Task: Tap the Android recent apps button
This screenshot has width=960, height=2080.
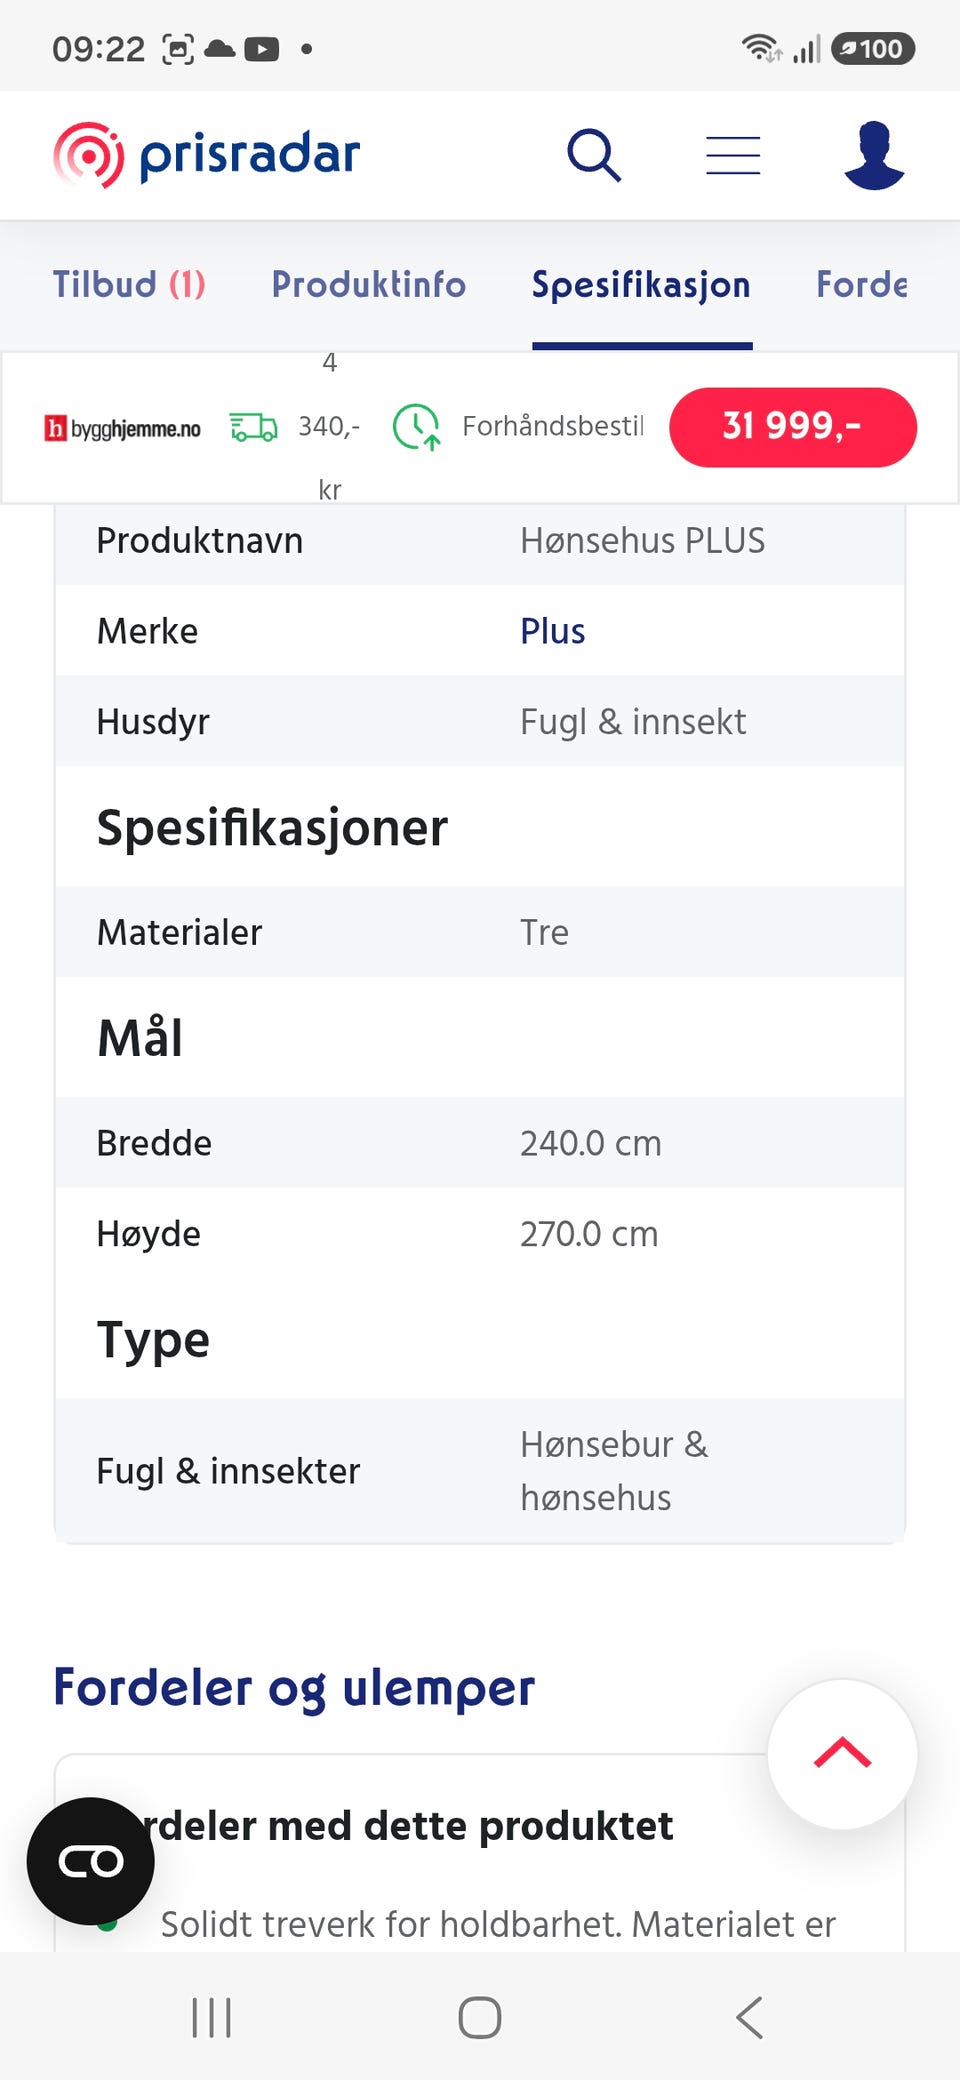Action: 211,2017
